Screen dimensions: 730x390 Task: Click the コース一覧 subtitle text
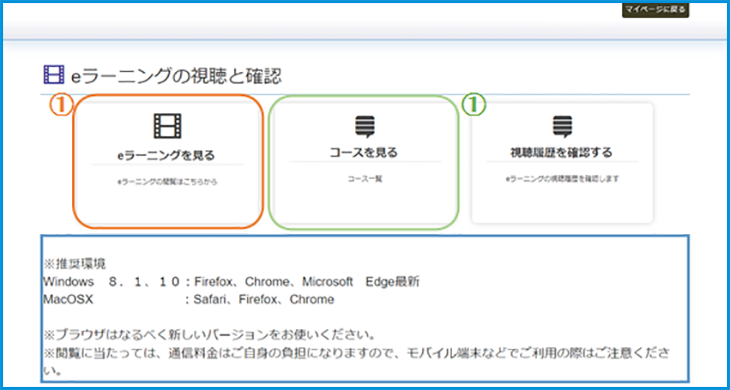(365, 179)
